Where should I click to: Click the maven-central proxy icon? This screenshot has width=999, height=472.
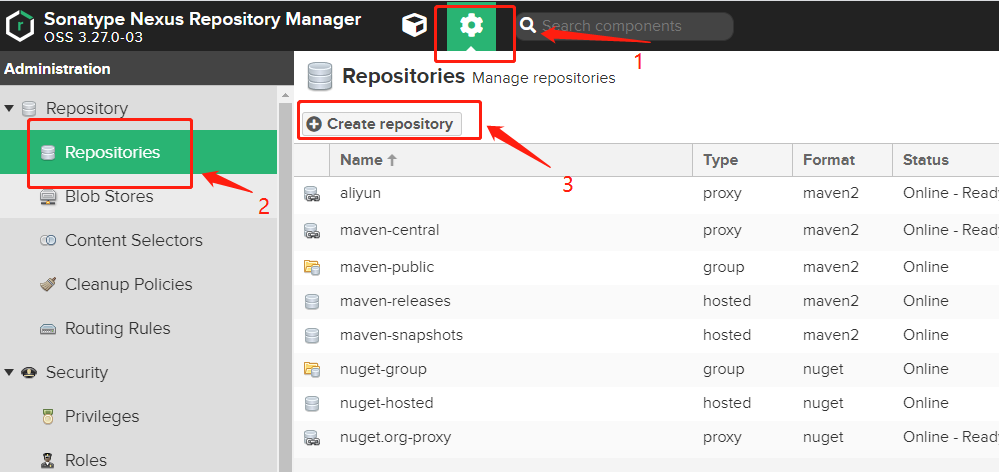[x=311, y=231]
